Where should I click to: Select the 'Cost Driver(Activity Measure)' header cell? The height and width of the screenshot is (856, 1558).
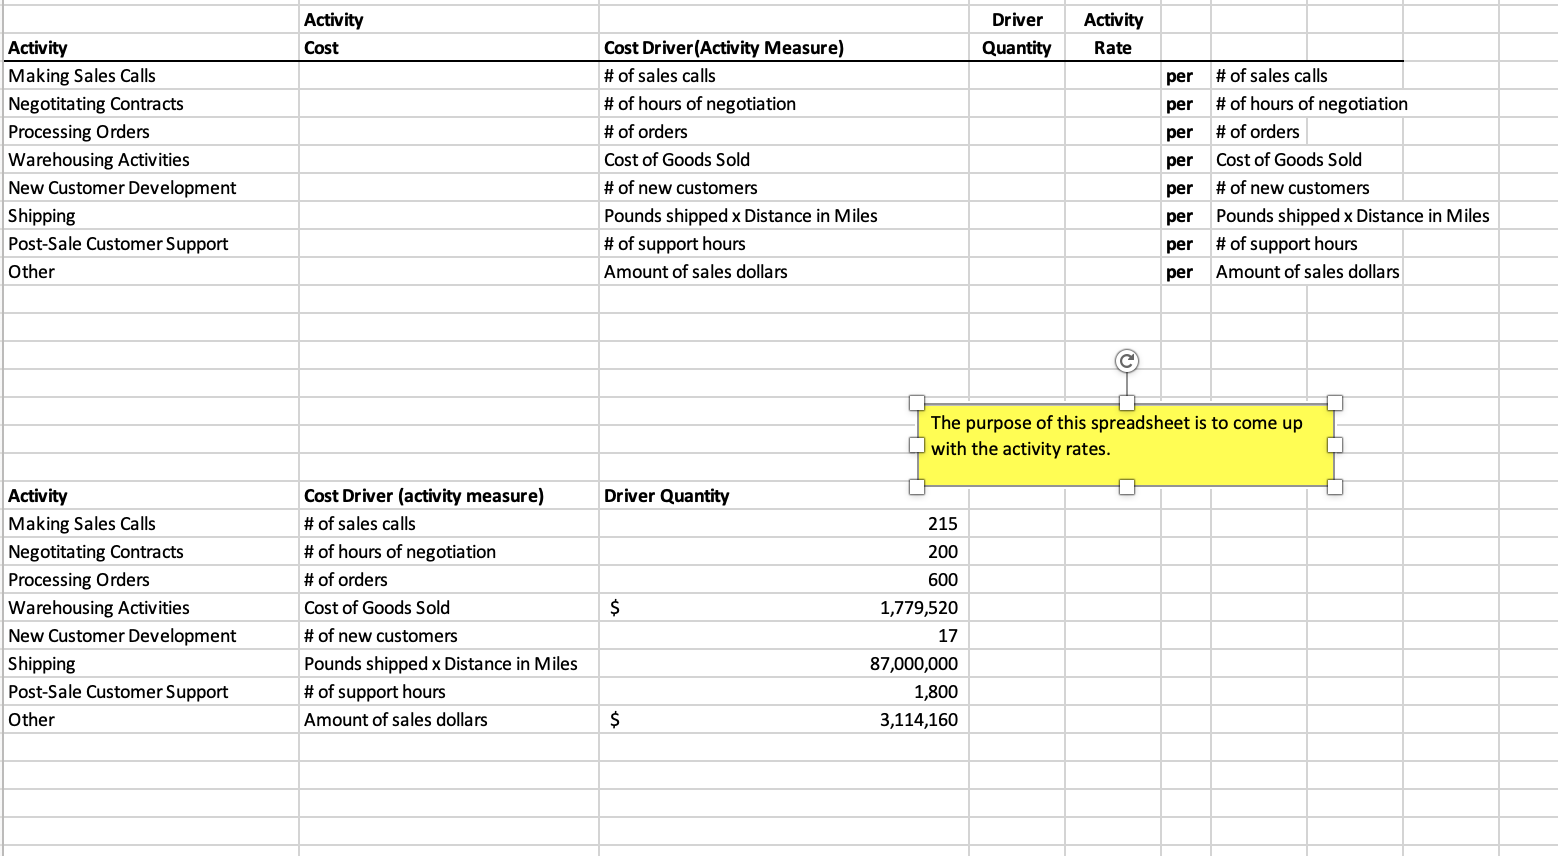coord(783,47)
